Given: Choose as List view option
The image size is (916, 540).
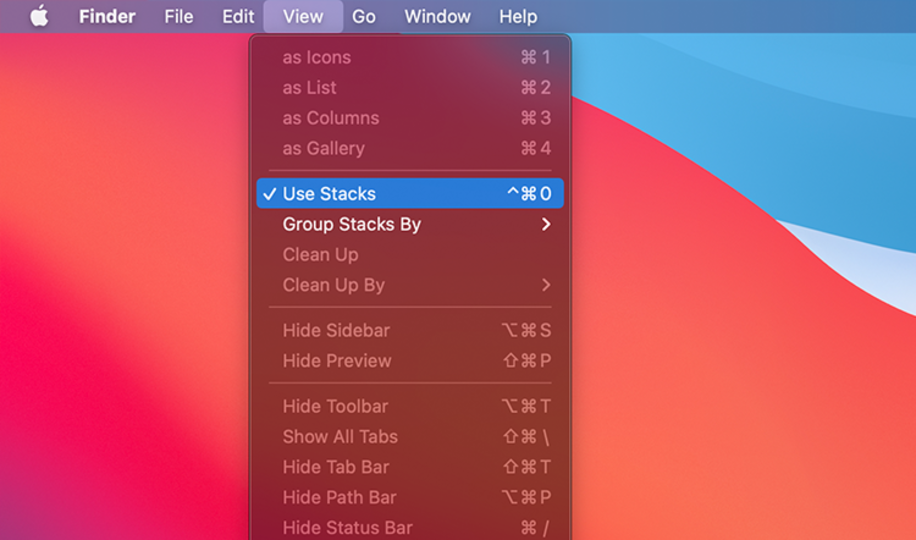Looking at the screenshot, I should click(410, 88).
